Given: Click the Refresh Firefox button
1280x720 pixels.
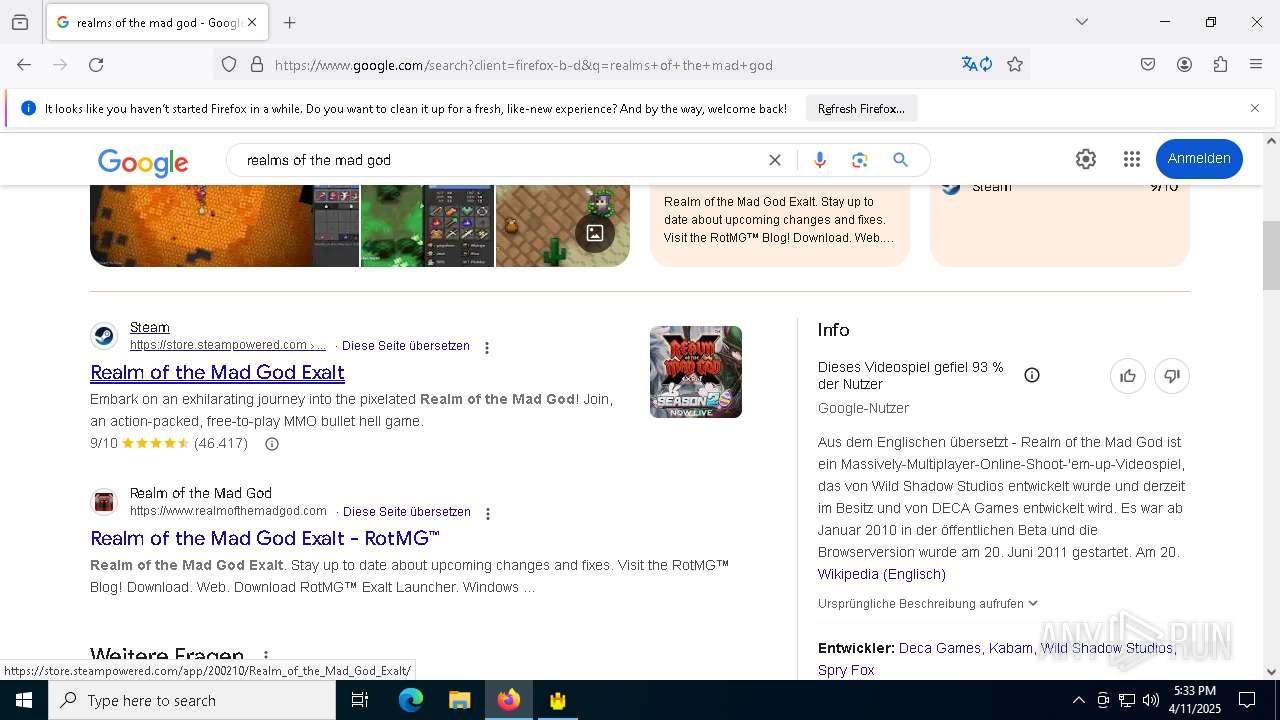Looking at the screenshot, I should tap(861, 108).
